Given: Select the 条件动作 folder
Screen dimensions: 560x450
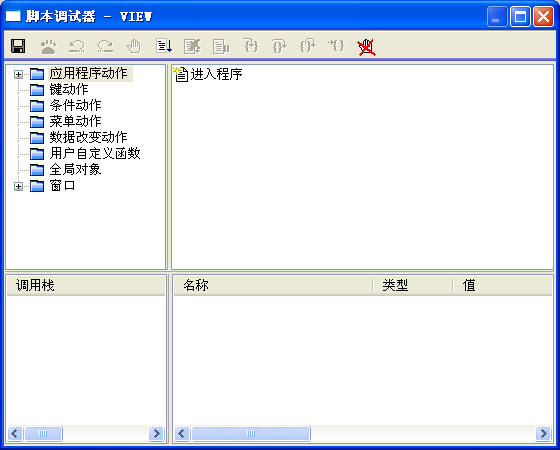Looking at the screenshot, I should point(75,105).
